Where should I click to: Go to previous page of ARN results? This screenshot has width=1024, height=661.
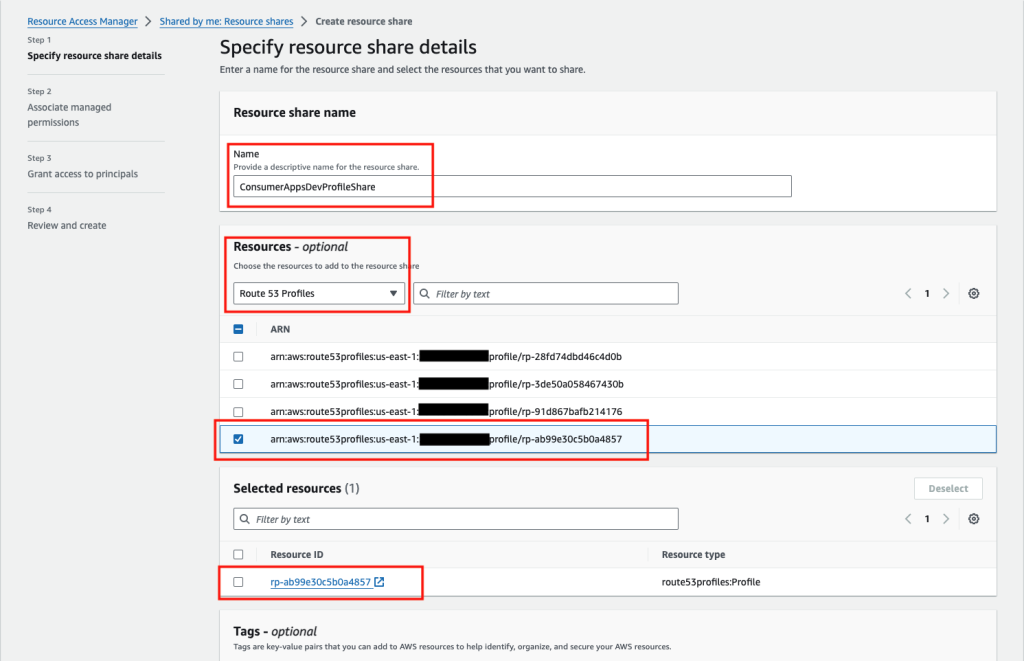[908, 293]
